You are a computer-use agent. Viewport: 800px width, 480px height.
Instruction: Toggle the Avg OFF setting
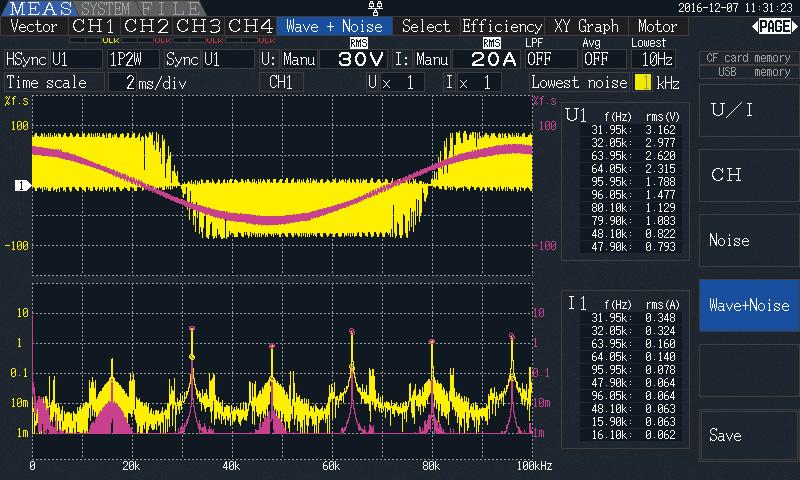(x=604, y=59)
